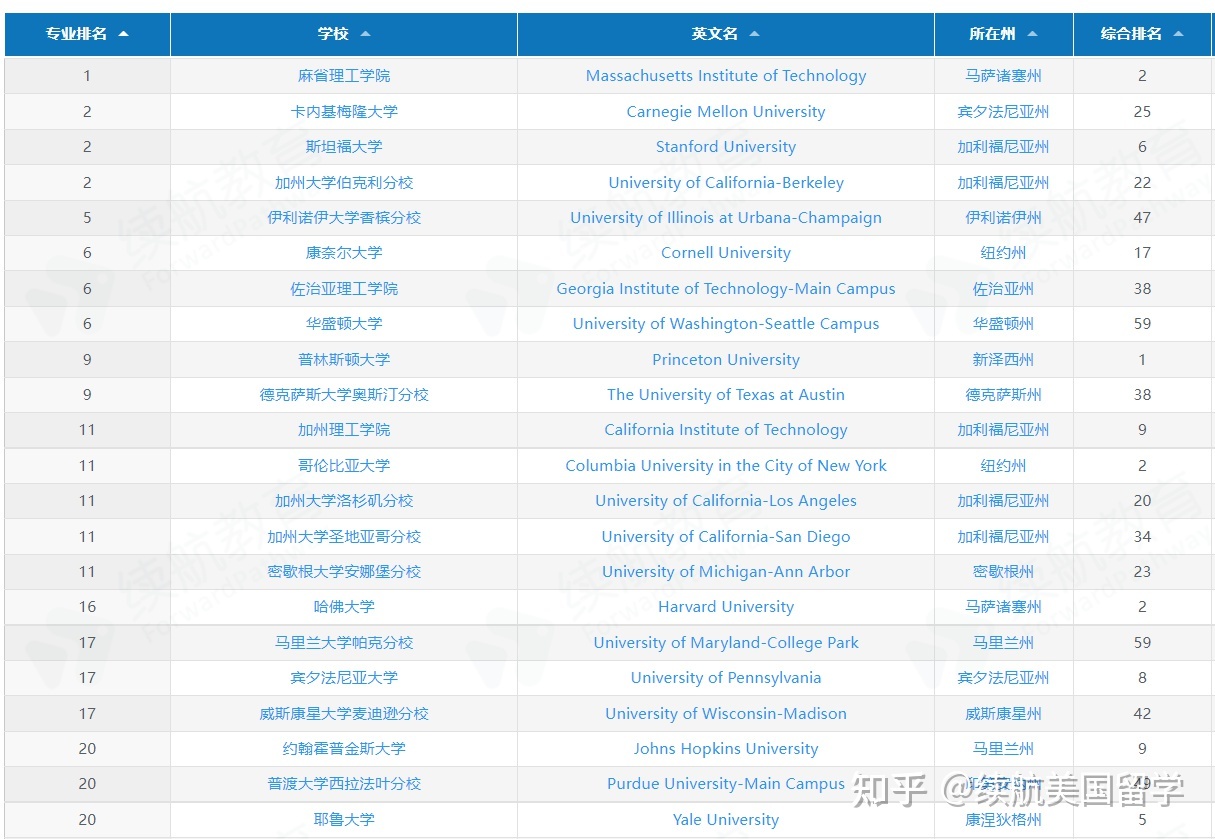
Task: Open Carnegie Mellon University link
Action: (x=726, y=112)
